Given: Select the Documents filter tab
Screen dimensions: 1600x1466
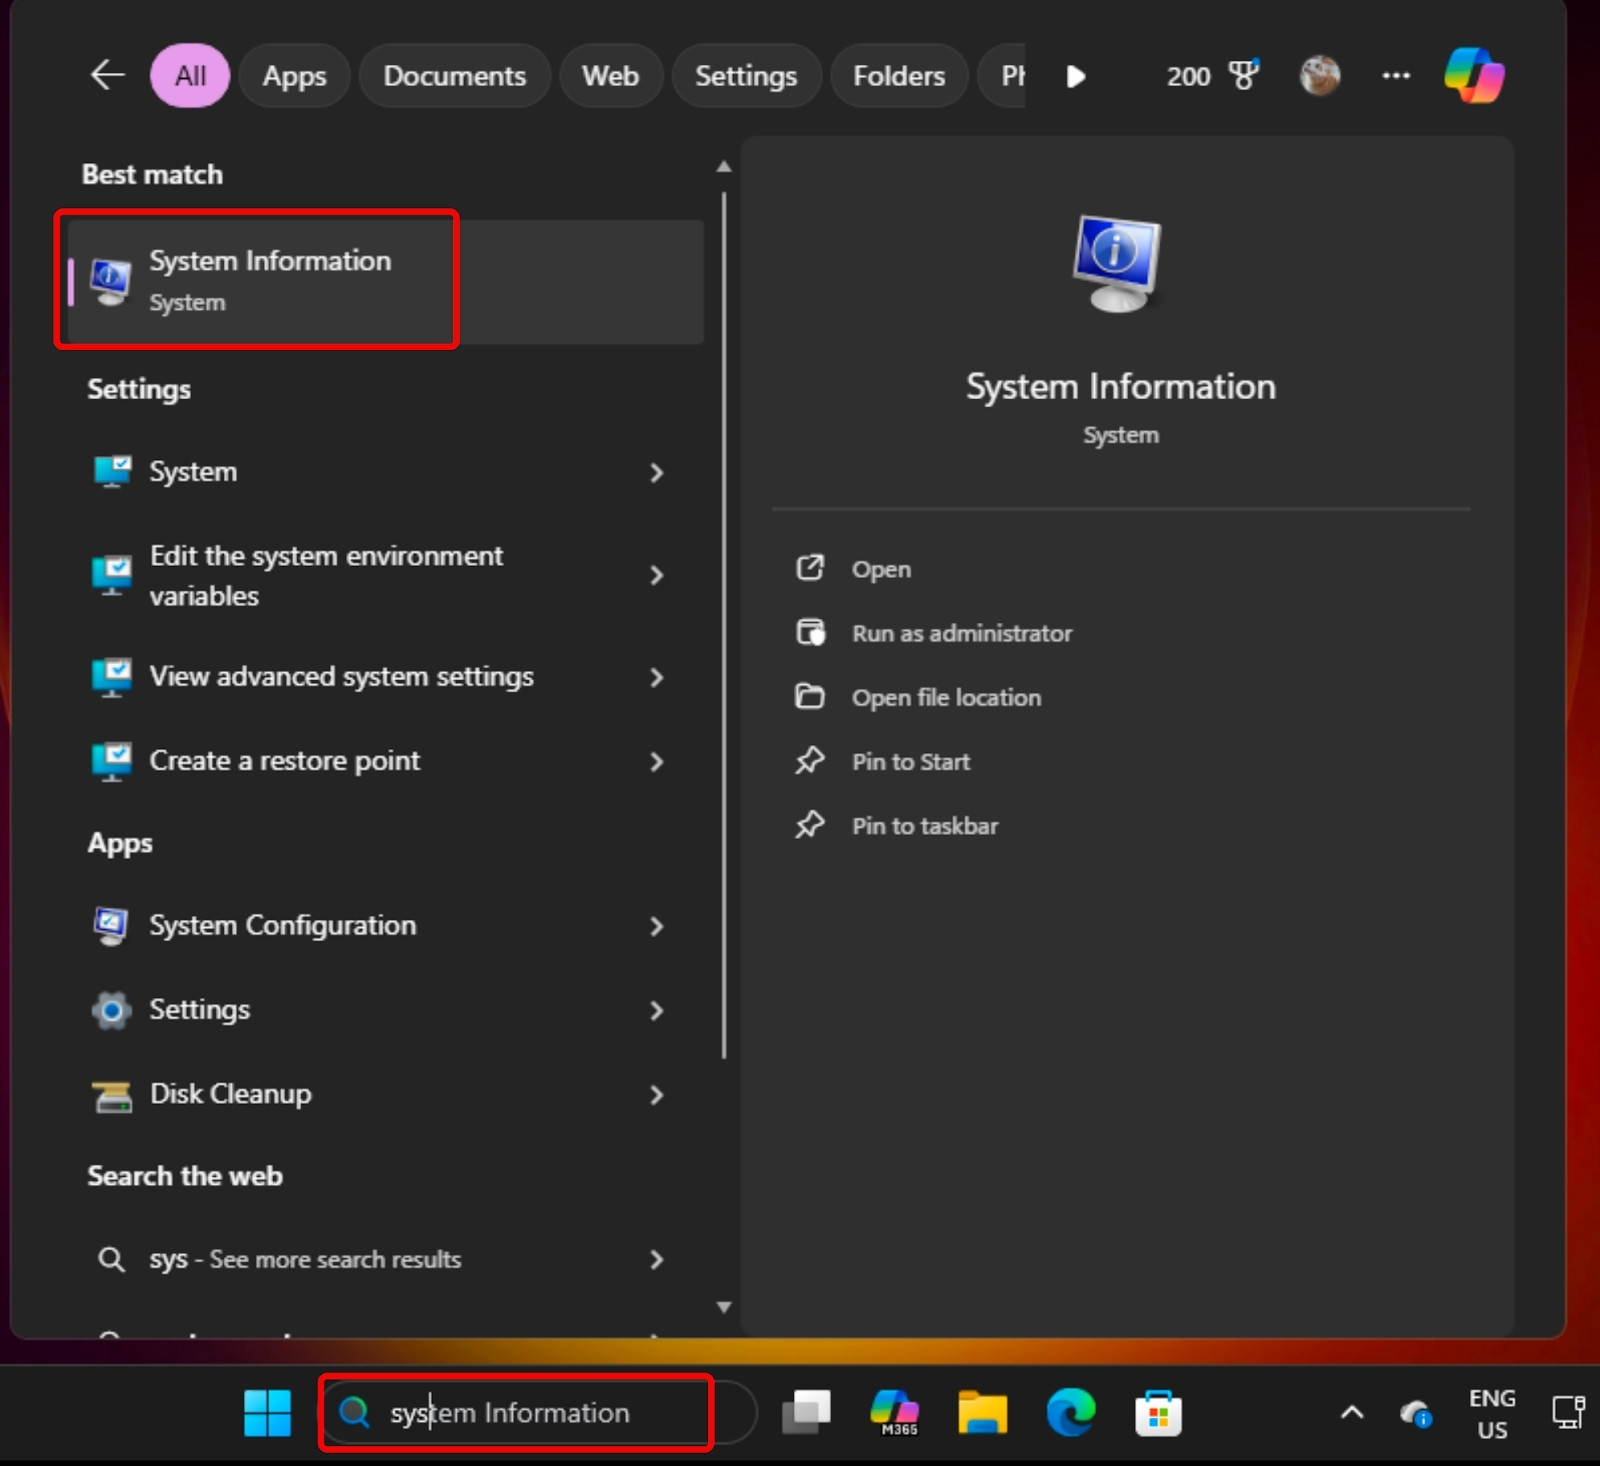Looking at the screenshot, I should coord(454,76).
